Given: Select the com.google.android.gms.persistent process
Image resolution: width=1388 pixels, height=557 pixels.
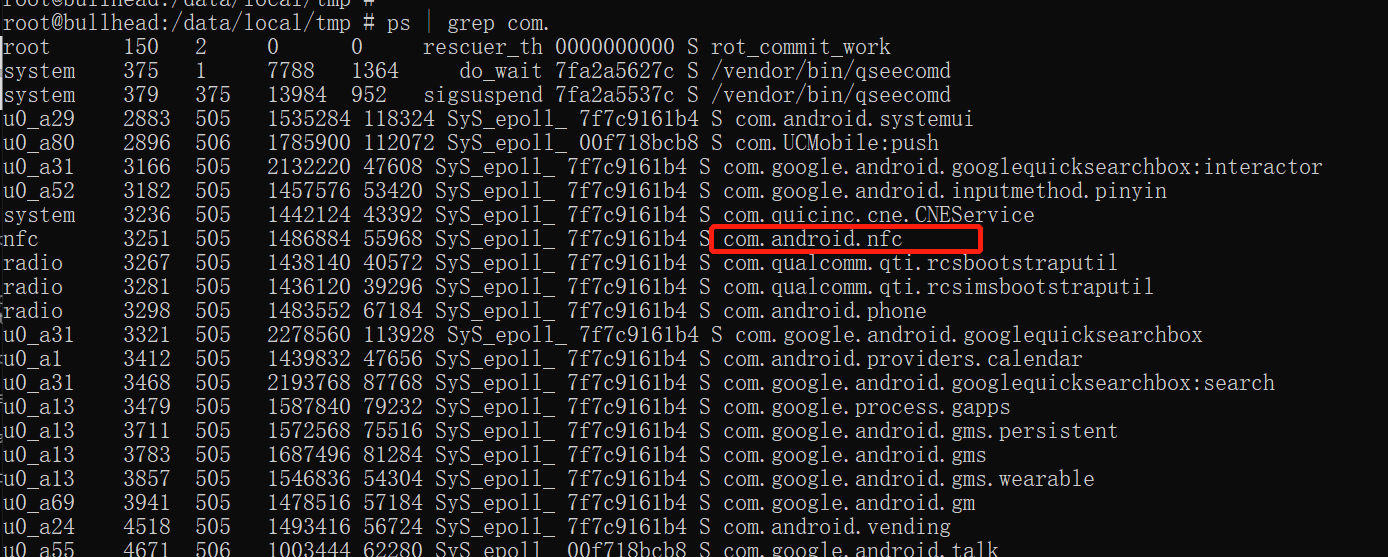Looking at the screenshot, I should [921, 431].
